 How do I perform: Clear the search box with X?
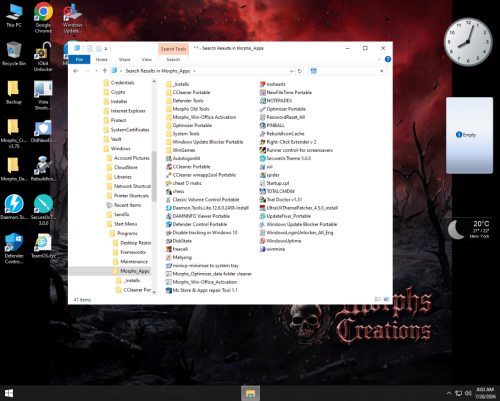[382, 71]
